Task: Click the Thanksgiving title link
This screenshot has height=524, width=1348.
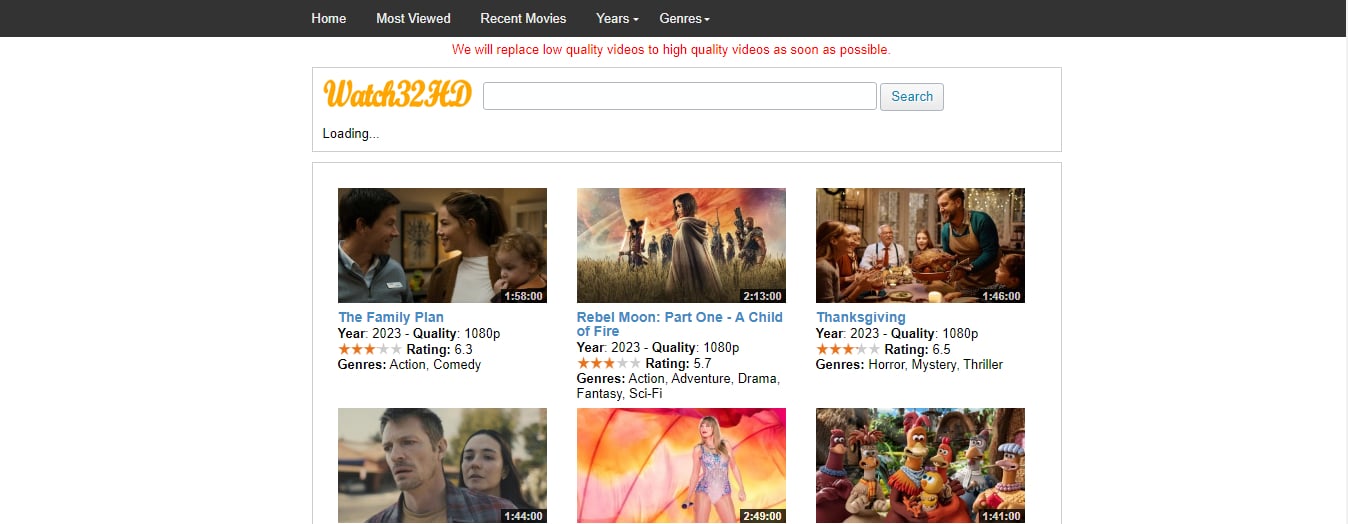Action: click(x=861, y=317)
